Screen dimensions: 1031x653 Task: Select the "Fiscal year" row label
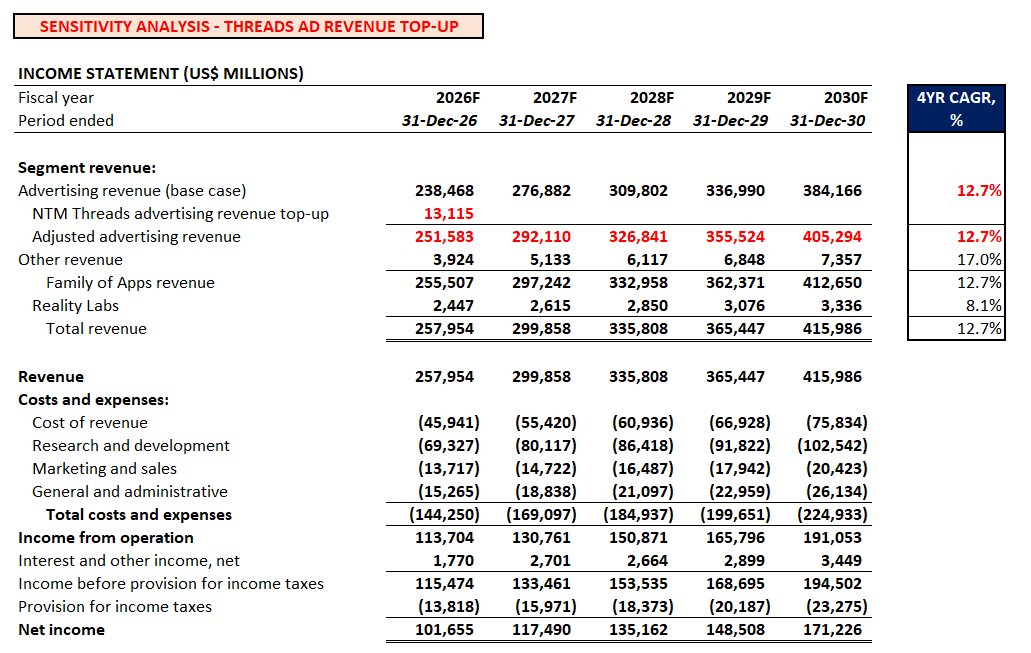[x=56, y=97]
